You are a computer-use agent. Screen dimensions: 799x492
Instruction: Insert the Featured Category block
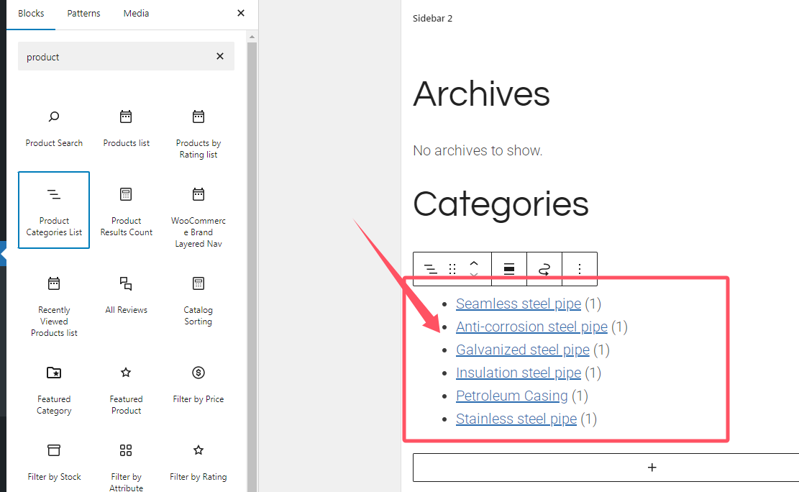point(54,390)
